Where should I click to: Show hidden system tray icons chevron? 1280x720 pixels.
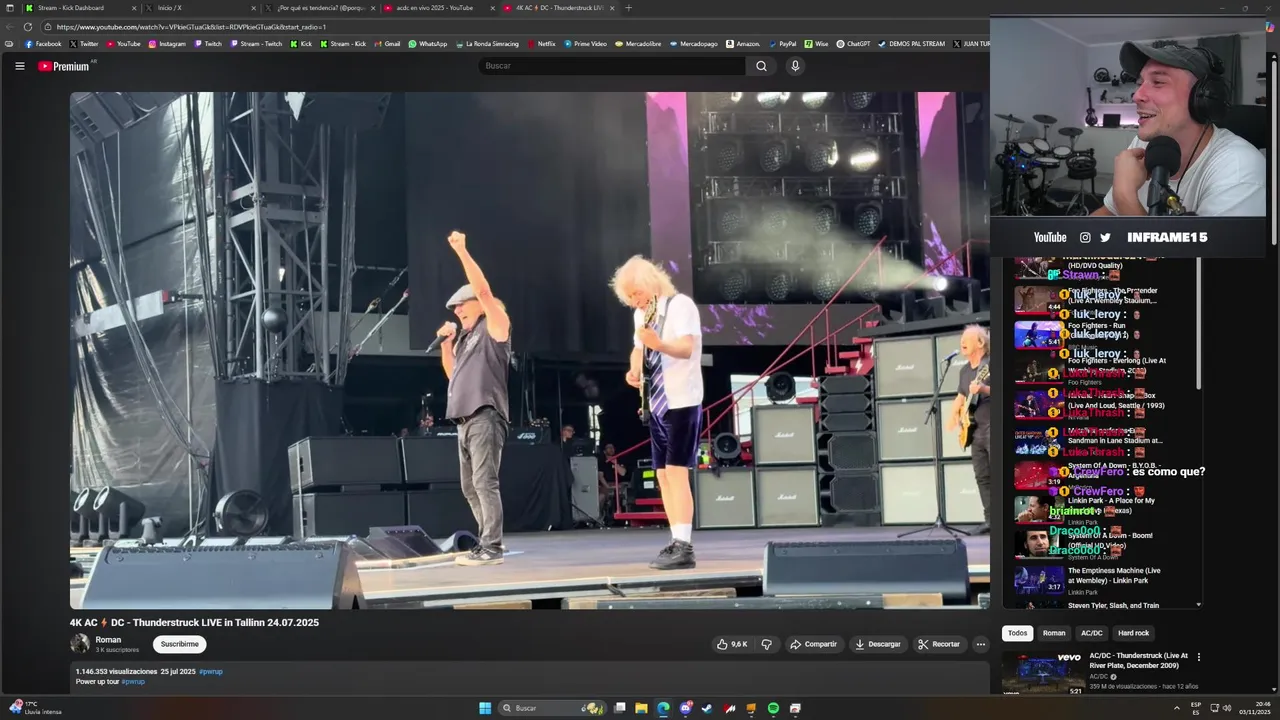[x=1176, y=708]
